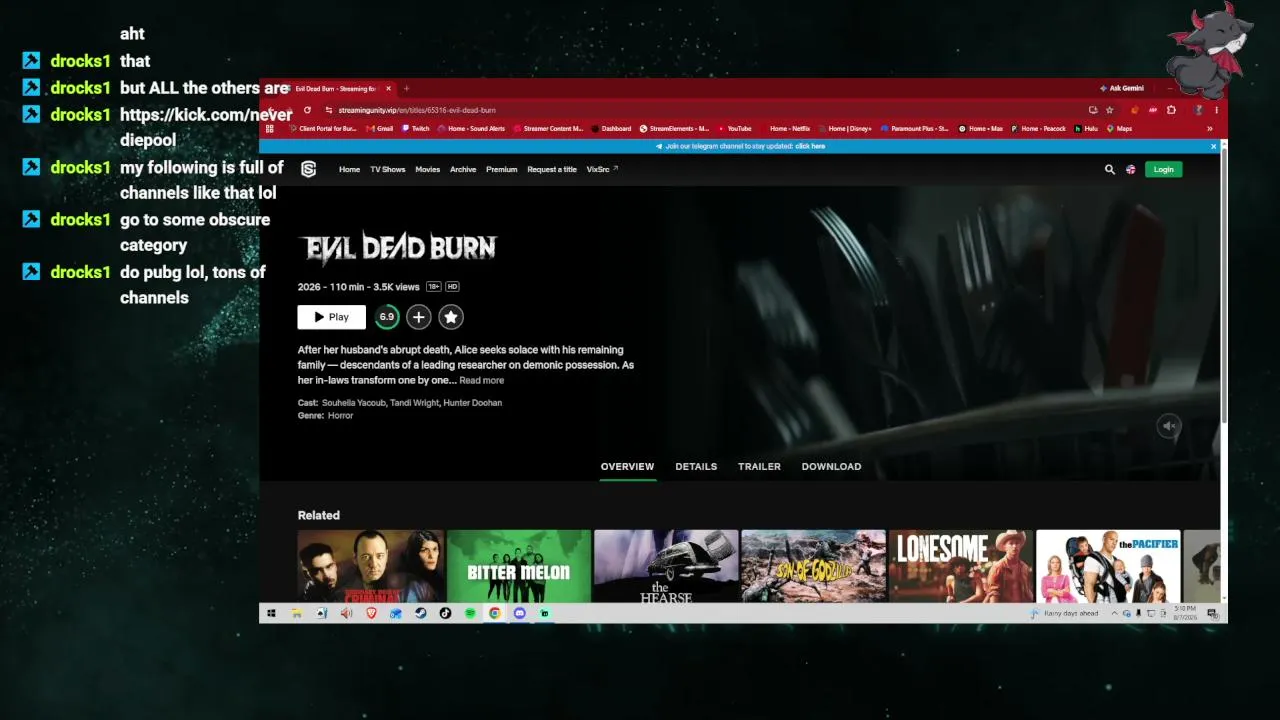The width and height of the screenshot is (1280, 720).
Task: Open the VixSrc external link
Action: pyautogui.click(x=602, y=170)
